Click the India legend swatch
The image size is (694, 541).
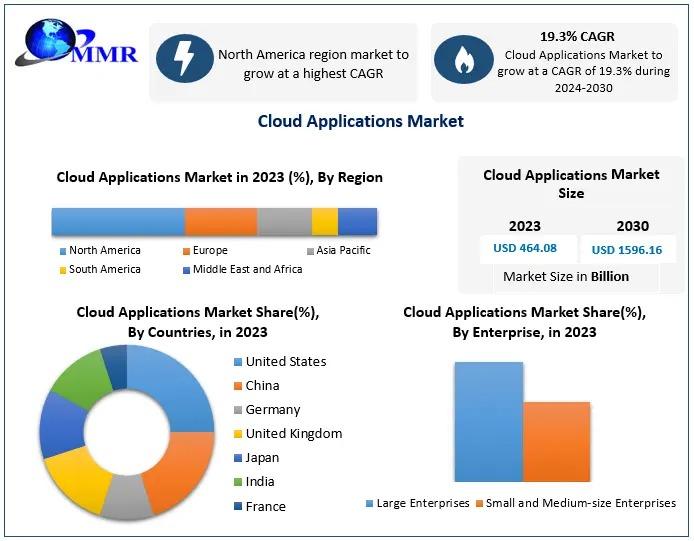pos(238,482)
